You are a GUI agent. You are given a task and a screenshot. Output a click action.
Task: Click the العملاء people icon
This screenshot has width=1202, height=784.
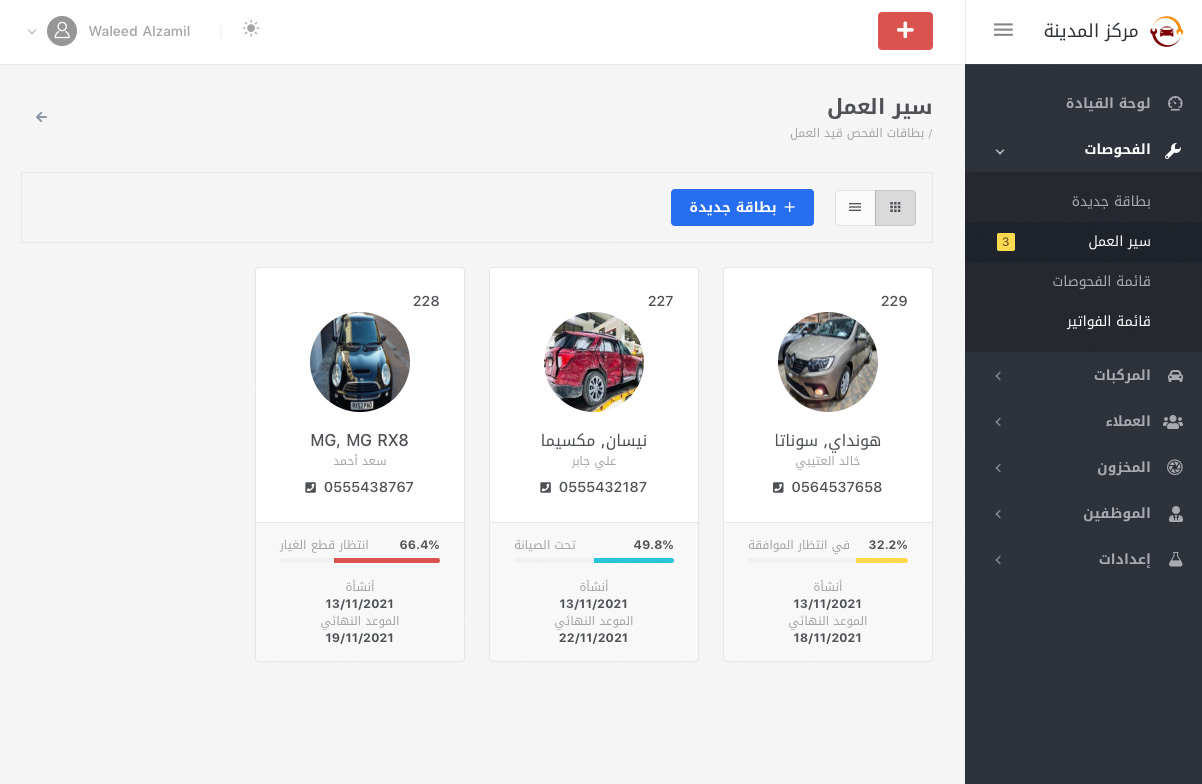click(1173, 422)
